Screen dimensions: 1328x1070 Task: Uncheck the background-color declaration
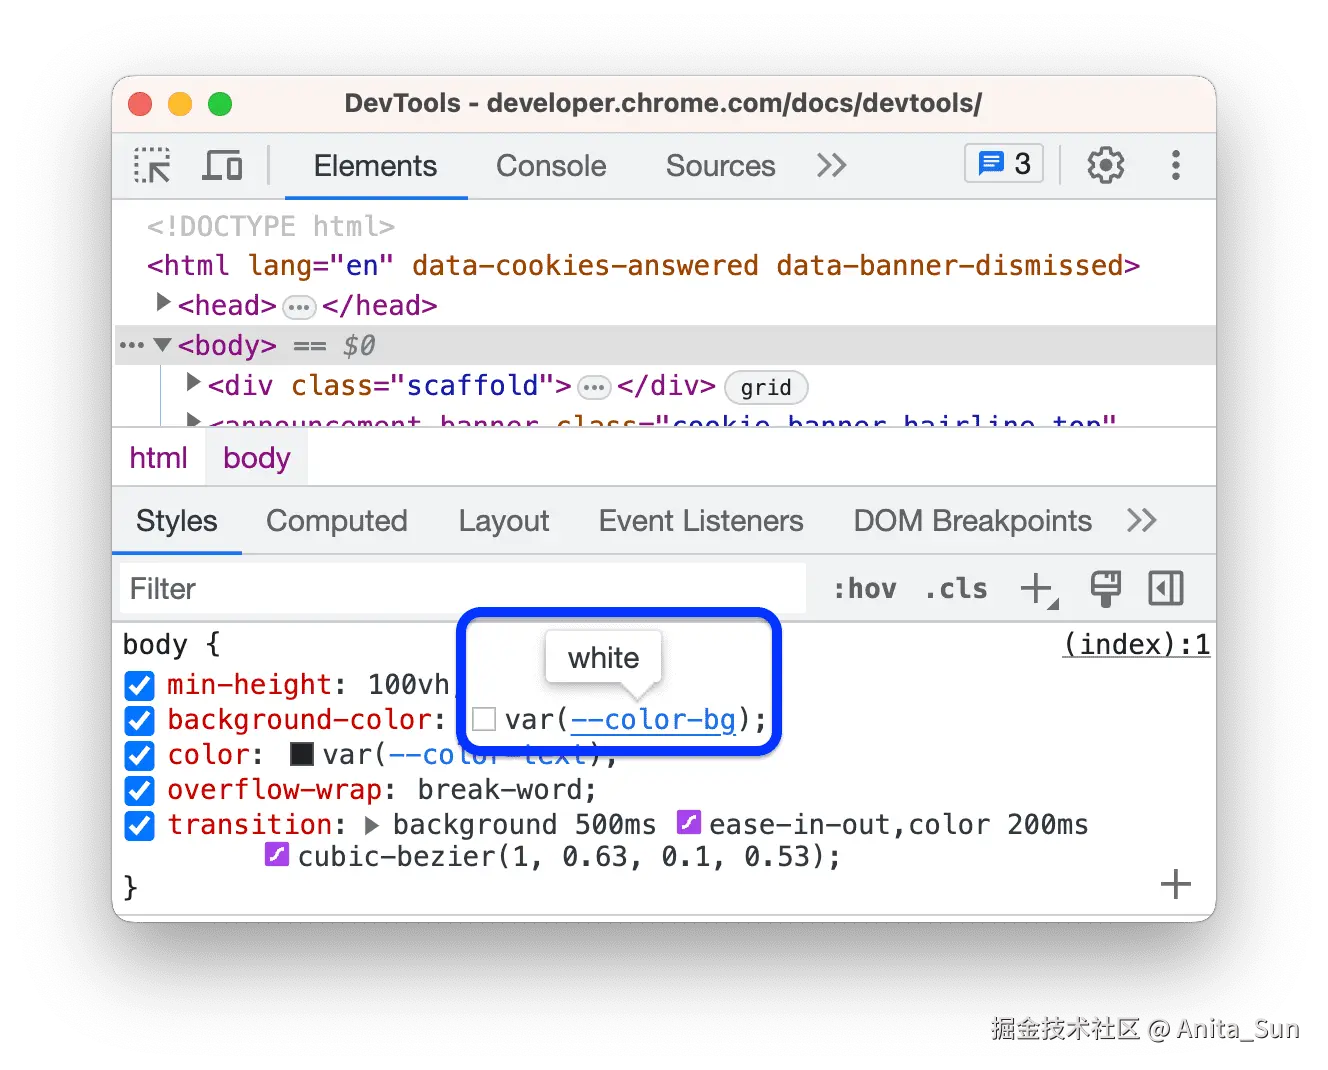coord(140,721)
